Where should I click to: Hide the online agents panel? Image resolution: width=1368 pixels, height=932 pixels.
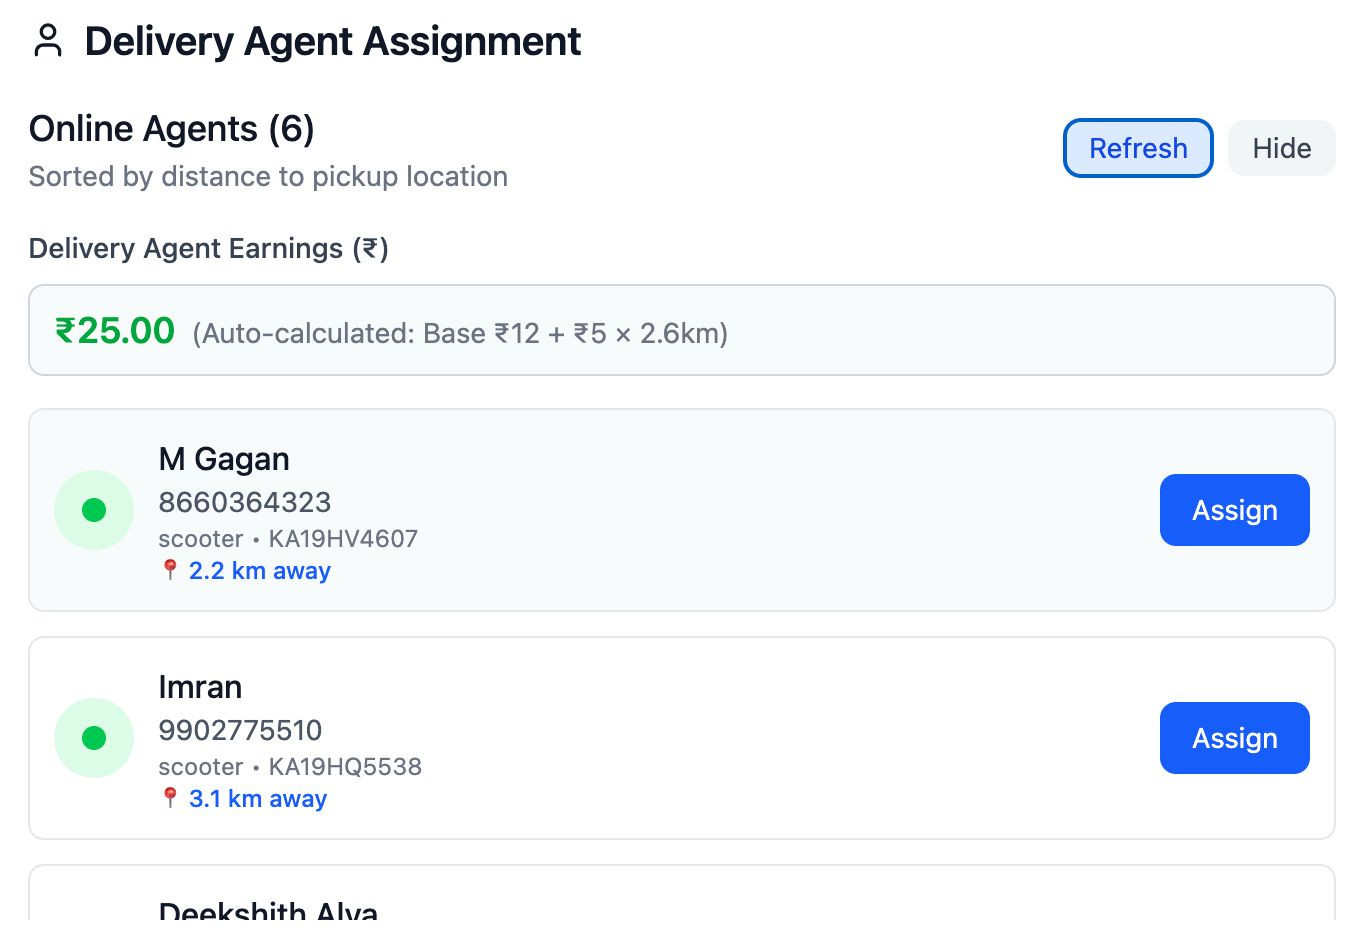[x=1282, y=148]
